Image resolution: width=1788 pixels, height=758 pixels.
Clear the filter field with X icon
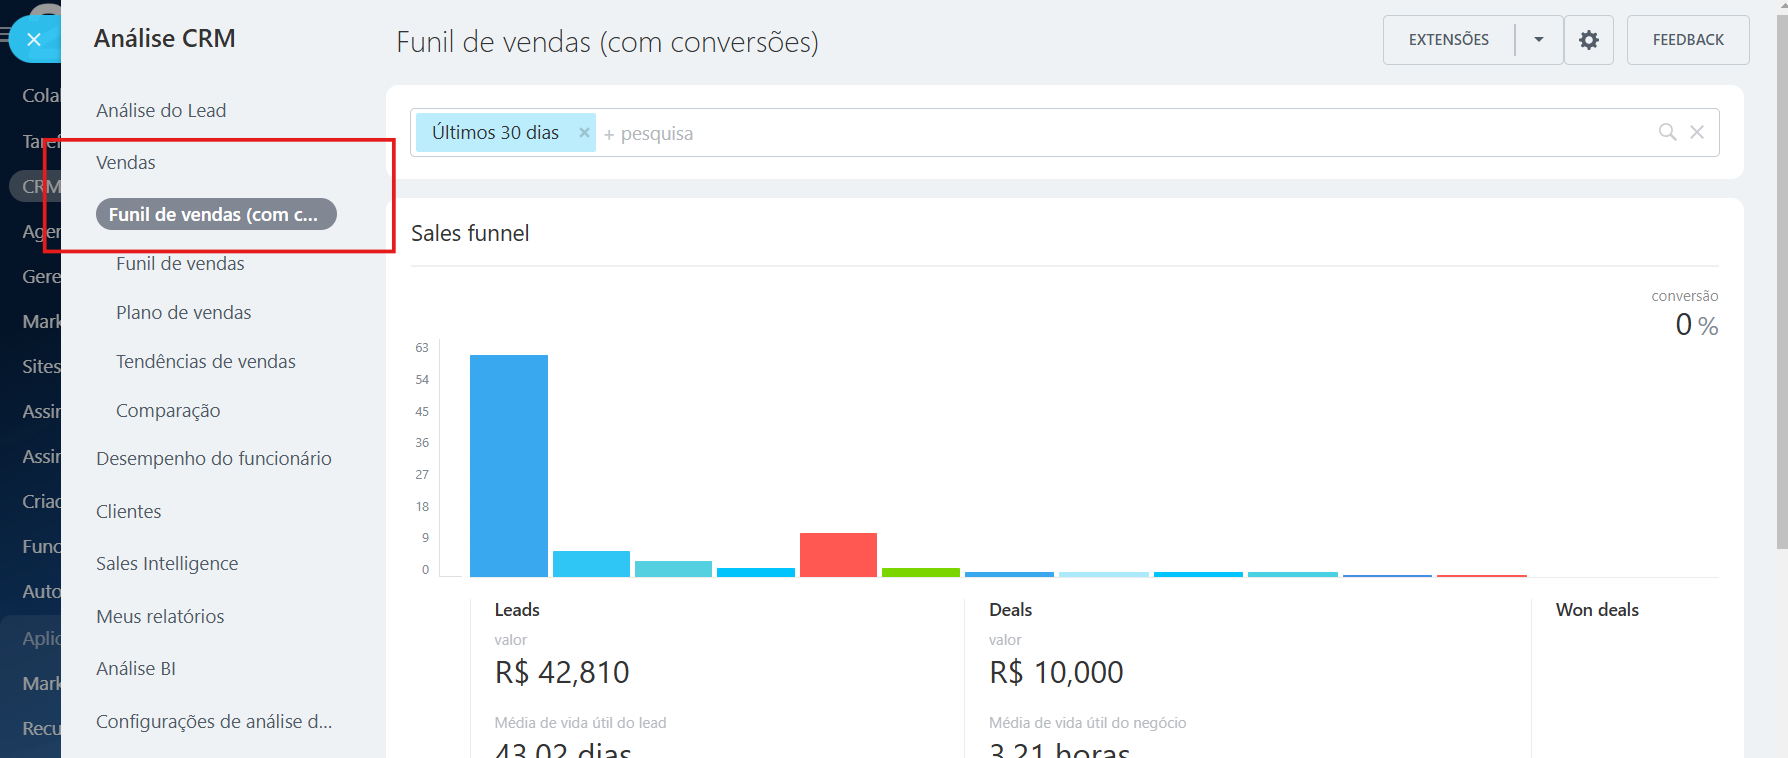click(x=1697, y=132)
